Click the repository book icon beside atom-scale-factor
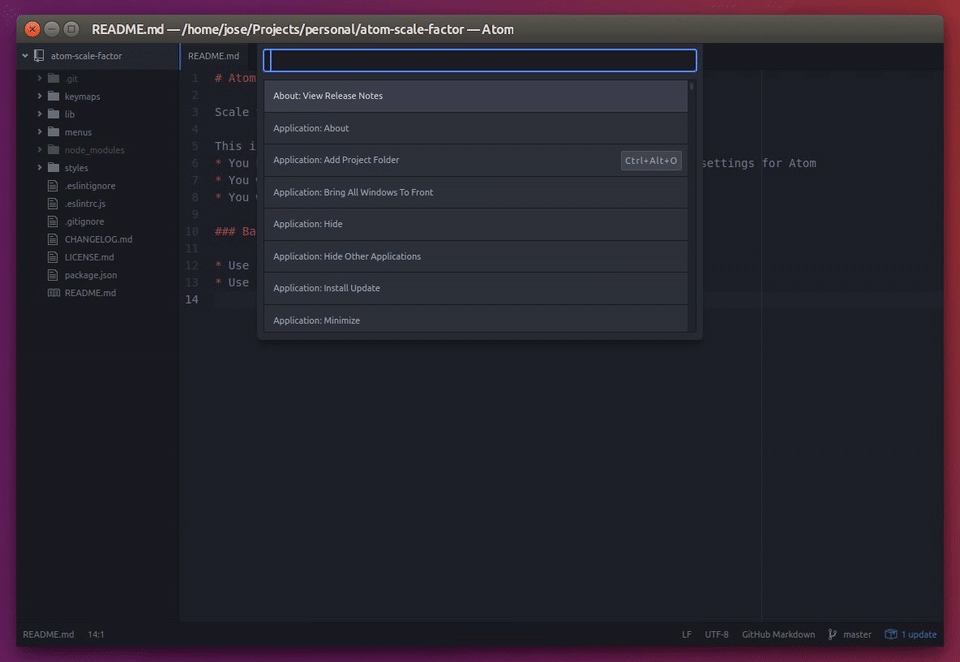Screen dimensions: 960x662 coord(39,56)
